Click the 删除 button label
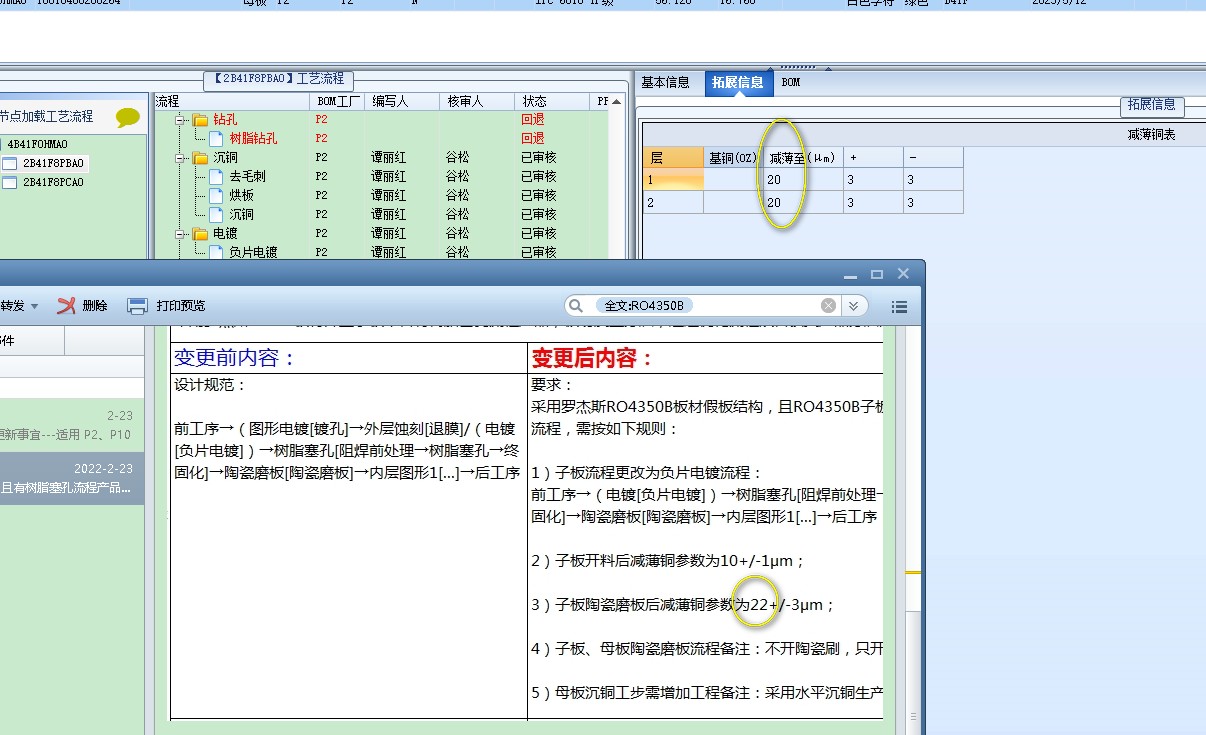 pyautogui.click(x=95, y=306)
